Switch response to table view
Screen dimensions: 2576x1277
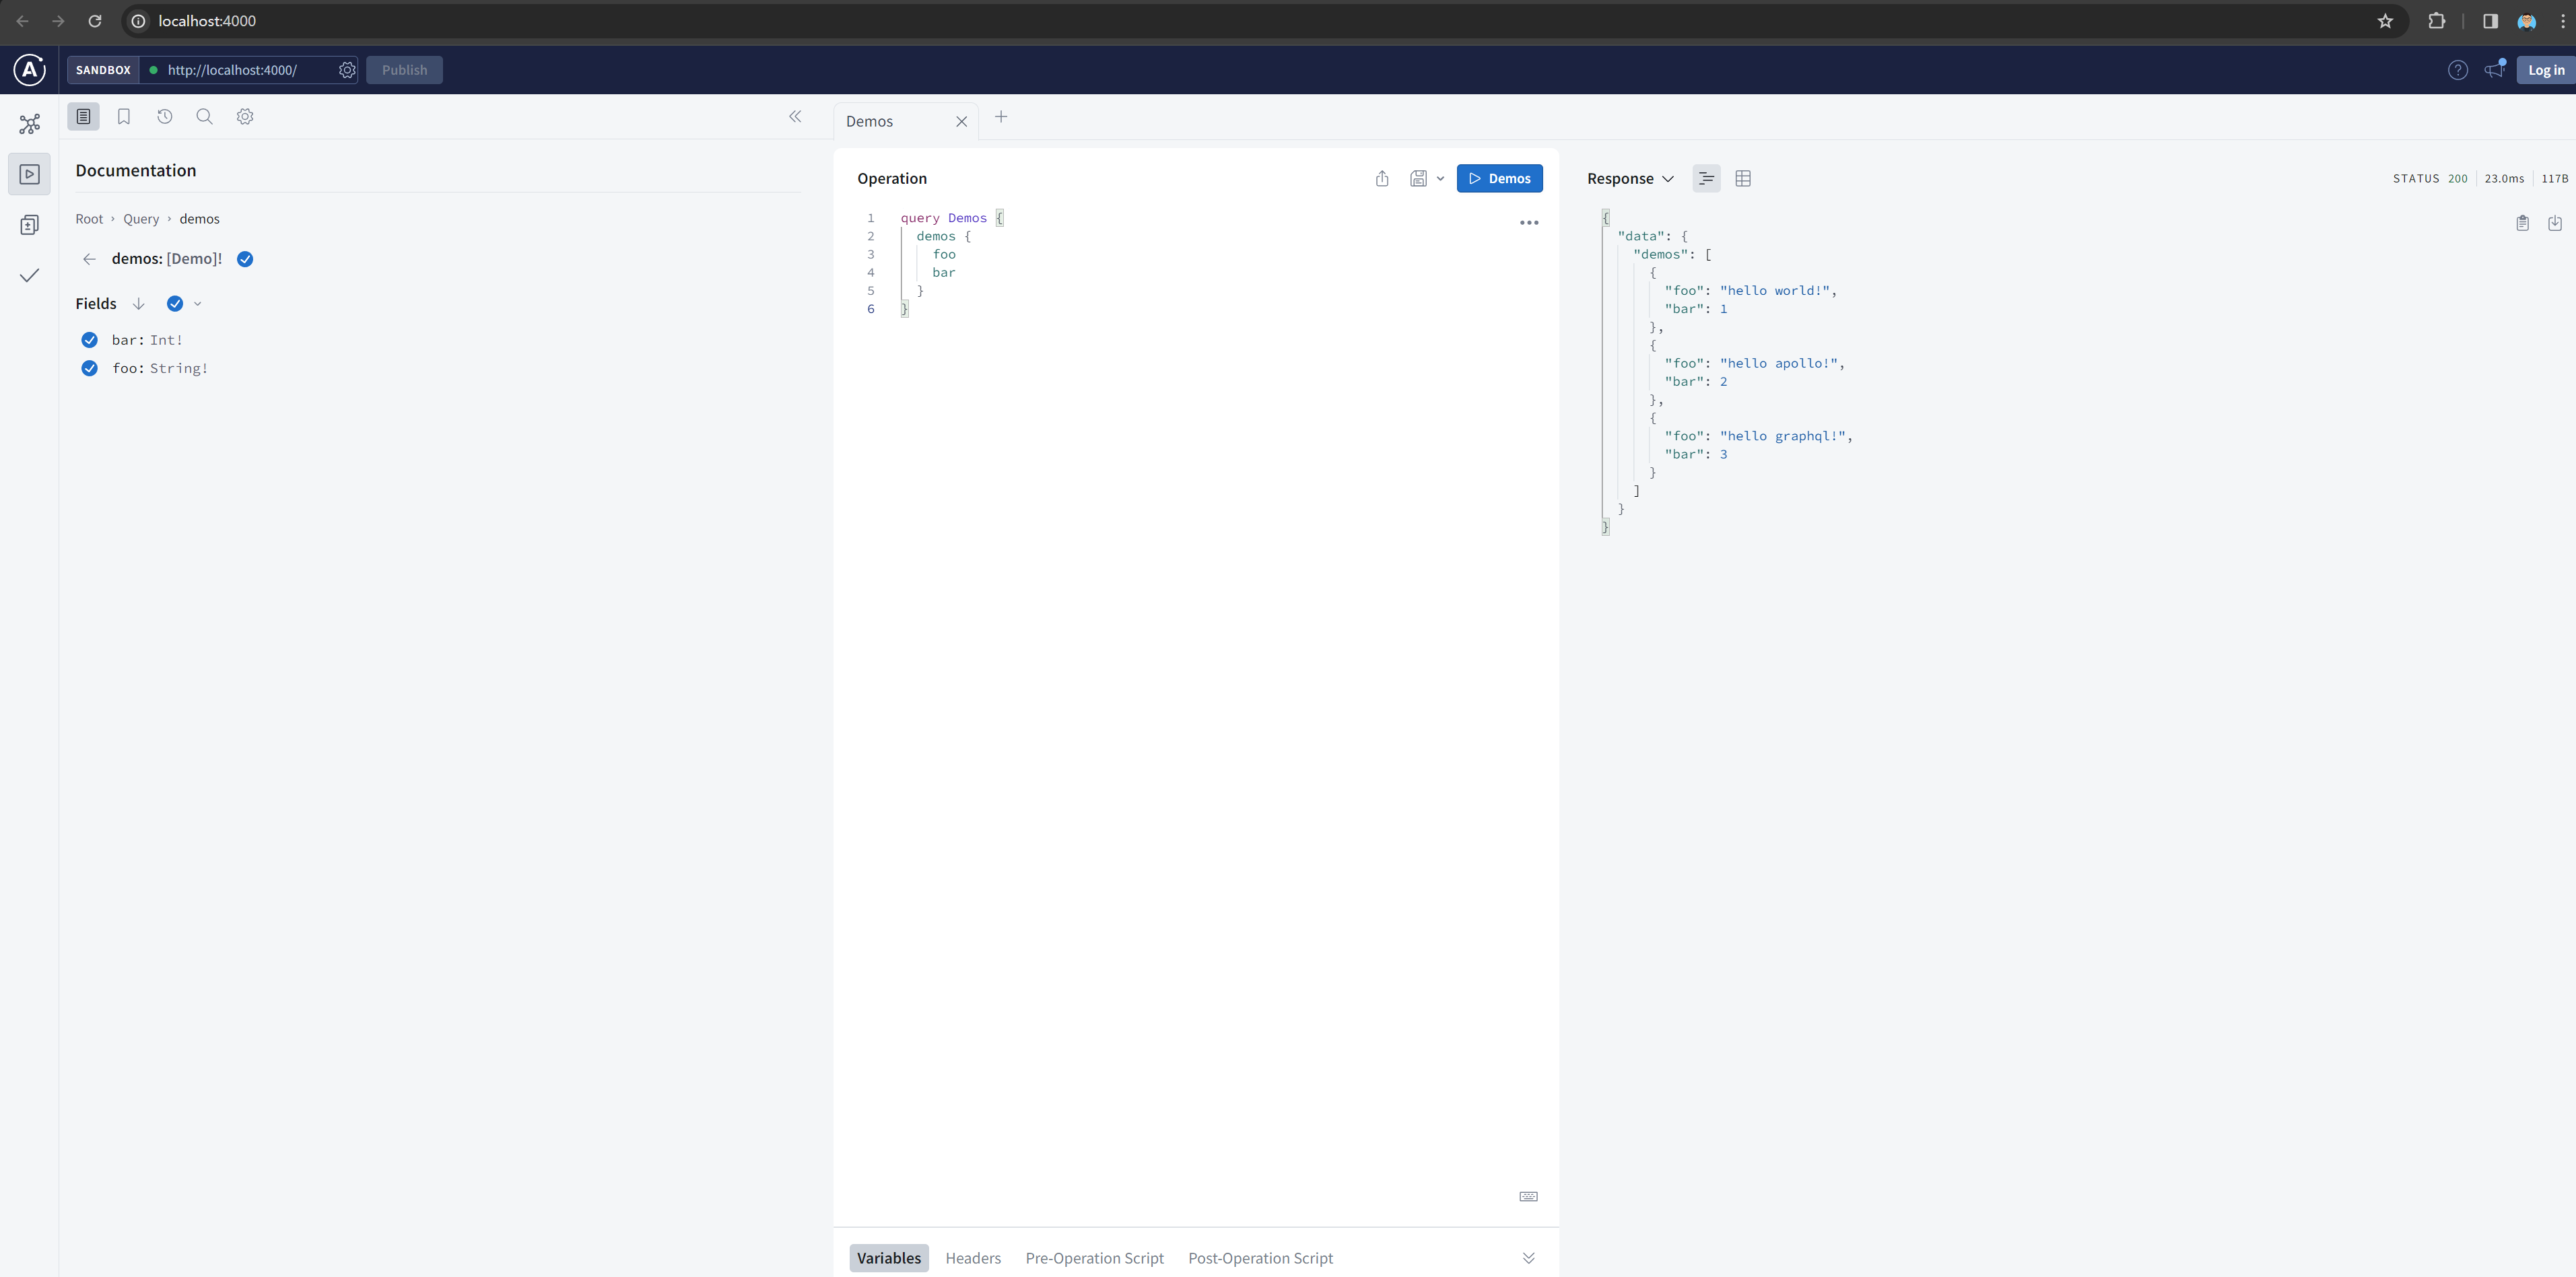click(x=1743, y=178)
